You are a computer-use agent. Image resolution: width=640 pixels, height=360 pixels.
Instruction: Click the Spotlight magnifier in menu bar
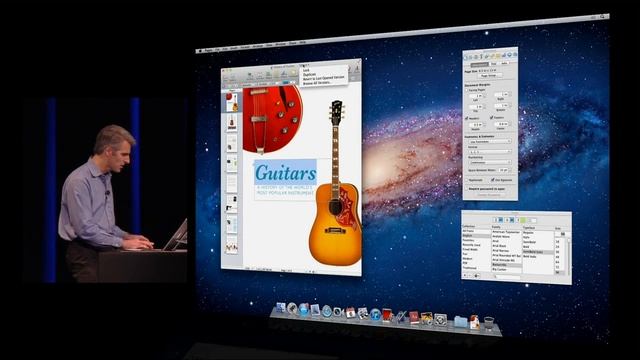(602, 17)
